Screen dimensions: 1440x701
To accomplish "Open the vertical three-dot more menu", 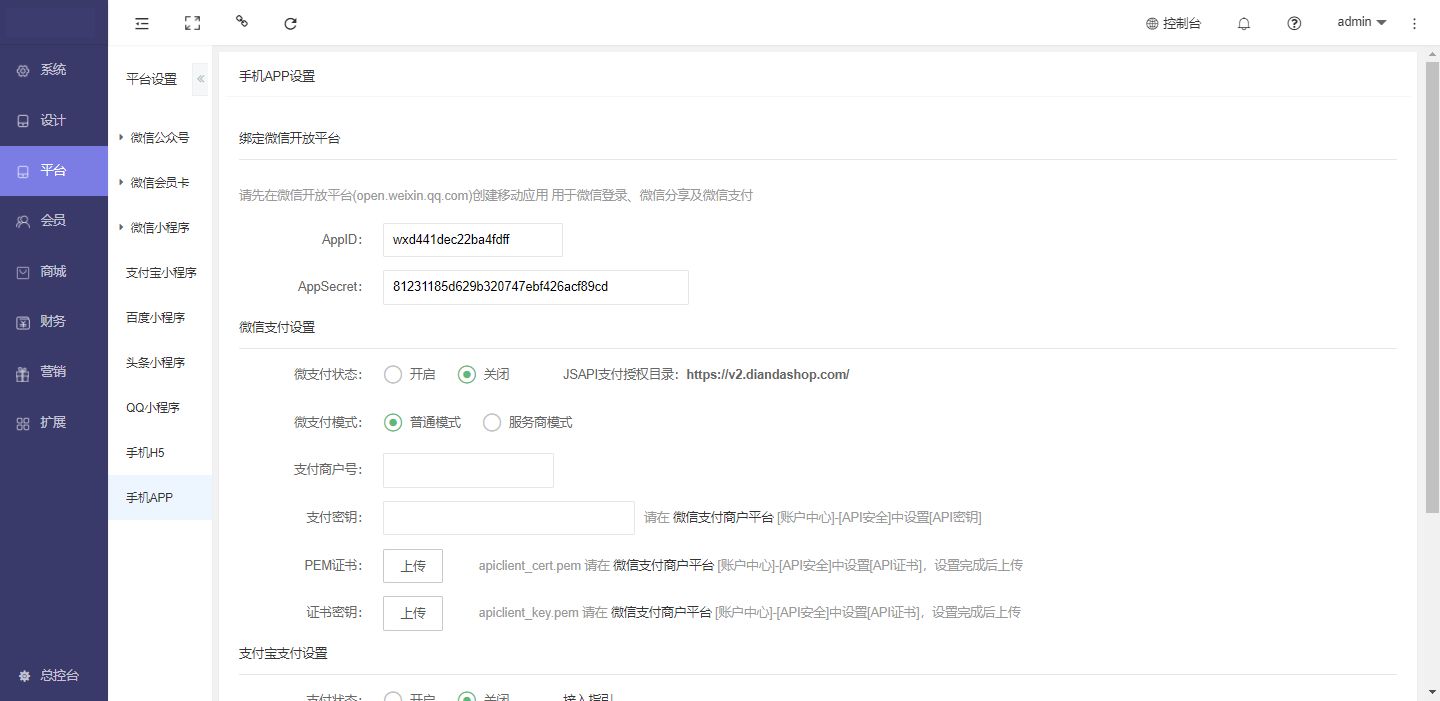I will (1414, 23).
